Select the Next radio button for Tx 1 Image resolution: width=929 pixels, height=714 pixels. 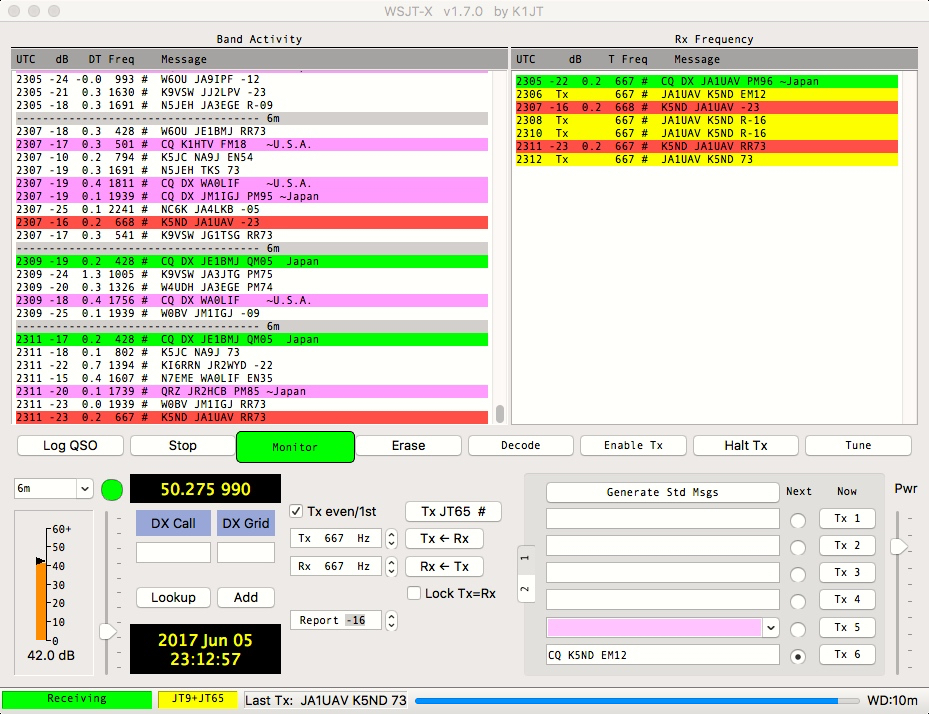click(798, 520)
